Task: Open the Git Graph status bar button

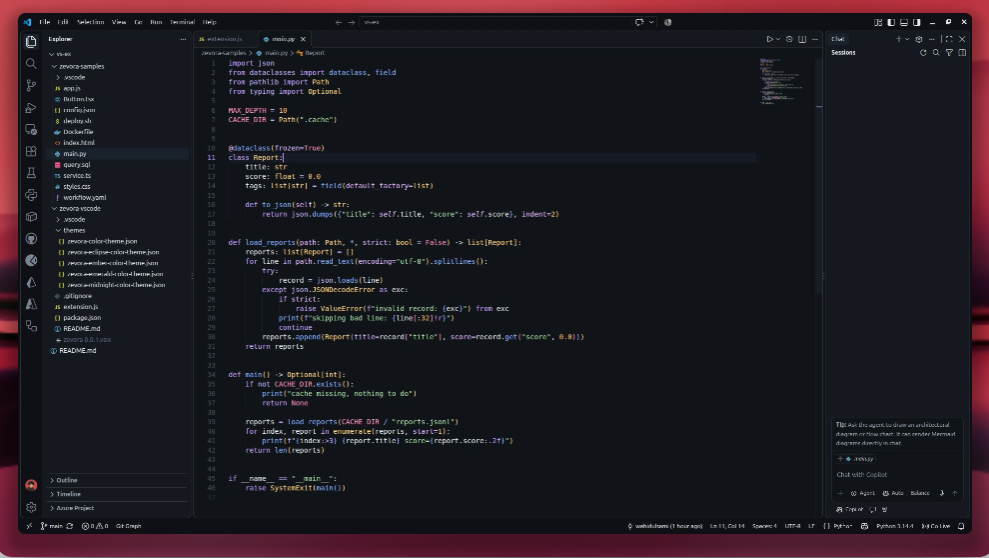Action: (129, 526)
